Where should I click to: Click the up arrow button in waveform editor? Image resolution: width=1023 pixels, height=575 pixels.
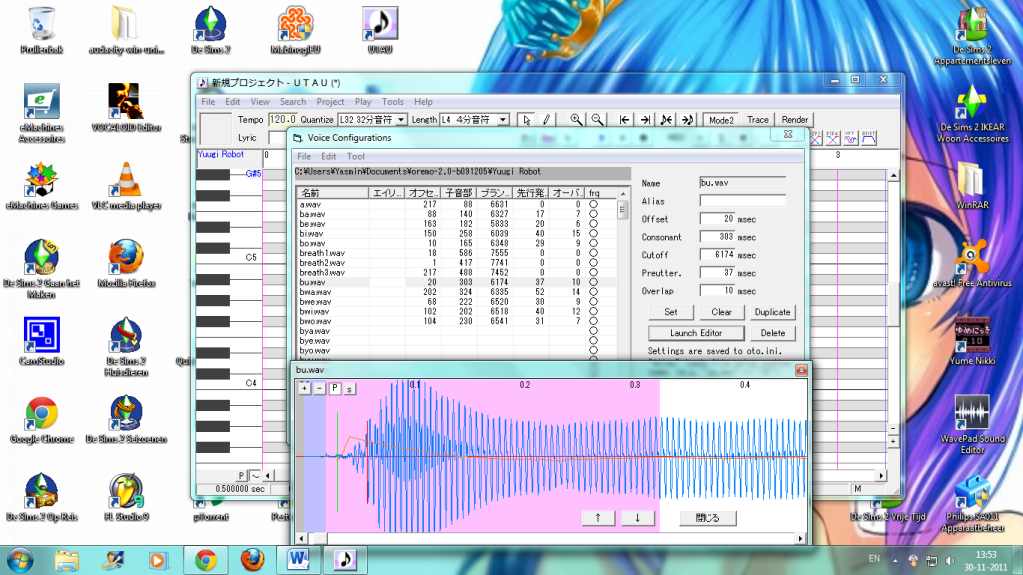point(598,518)
